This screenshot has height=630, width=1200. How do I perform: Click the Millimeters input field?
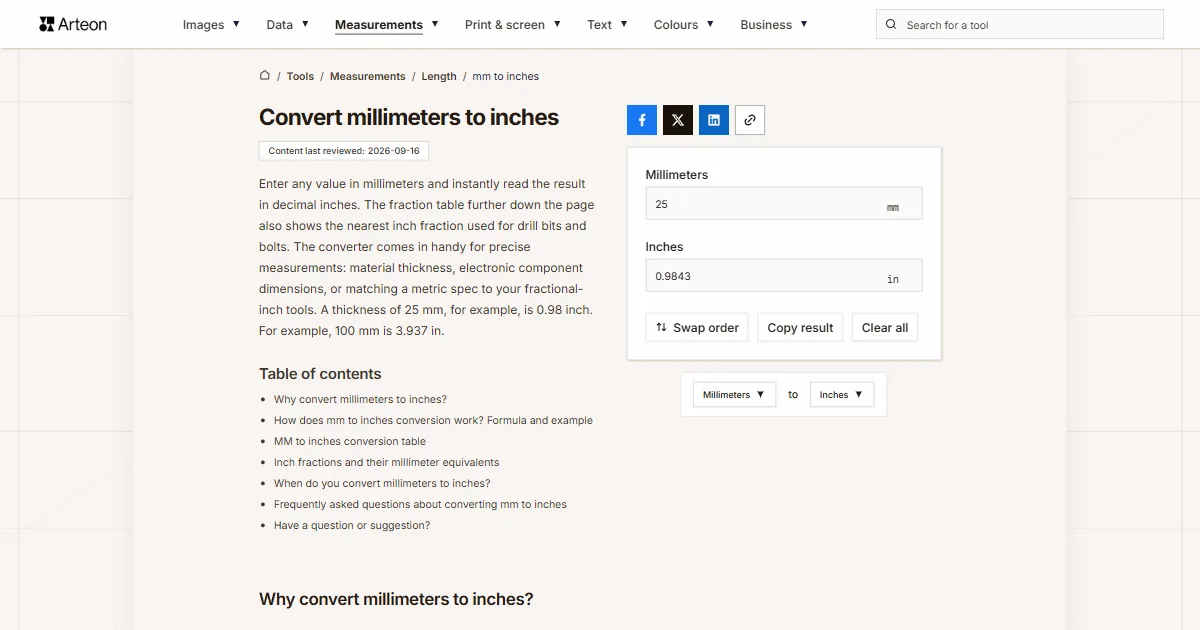(x=784, y=204)
